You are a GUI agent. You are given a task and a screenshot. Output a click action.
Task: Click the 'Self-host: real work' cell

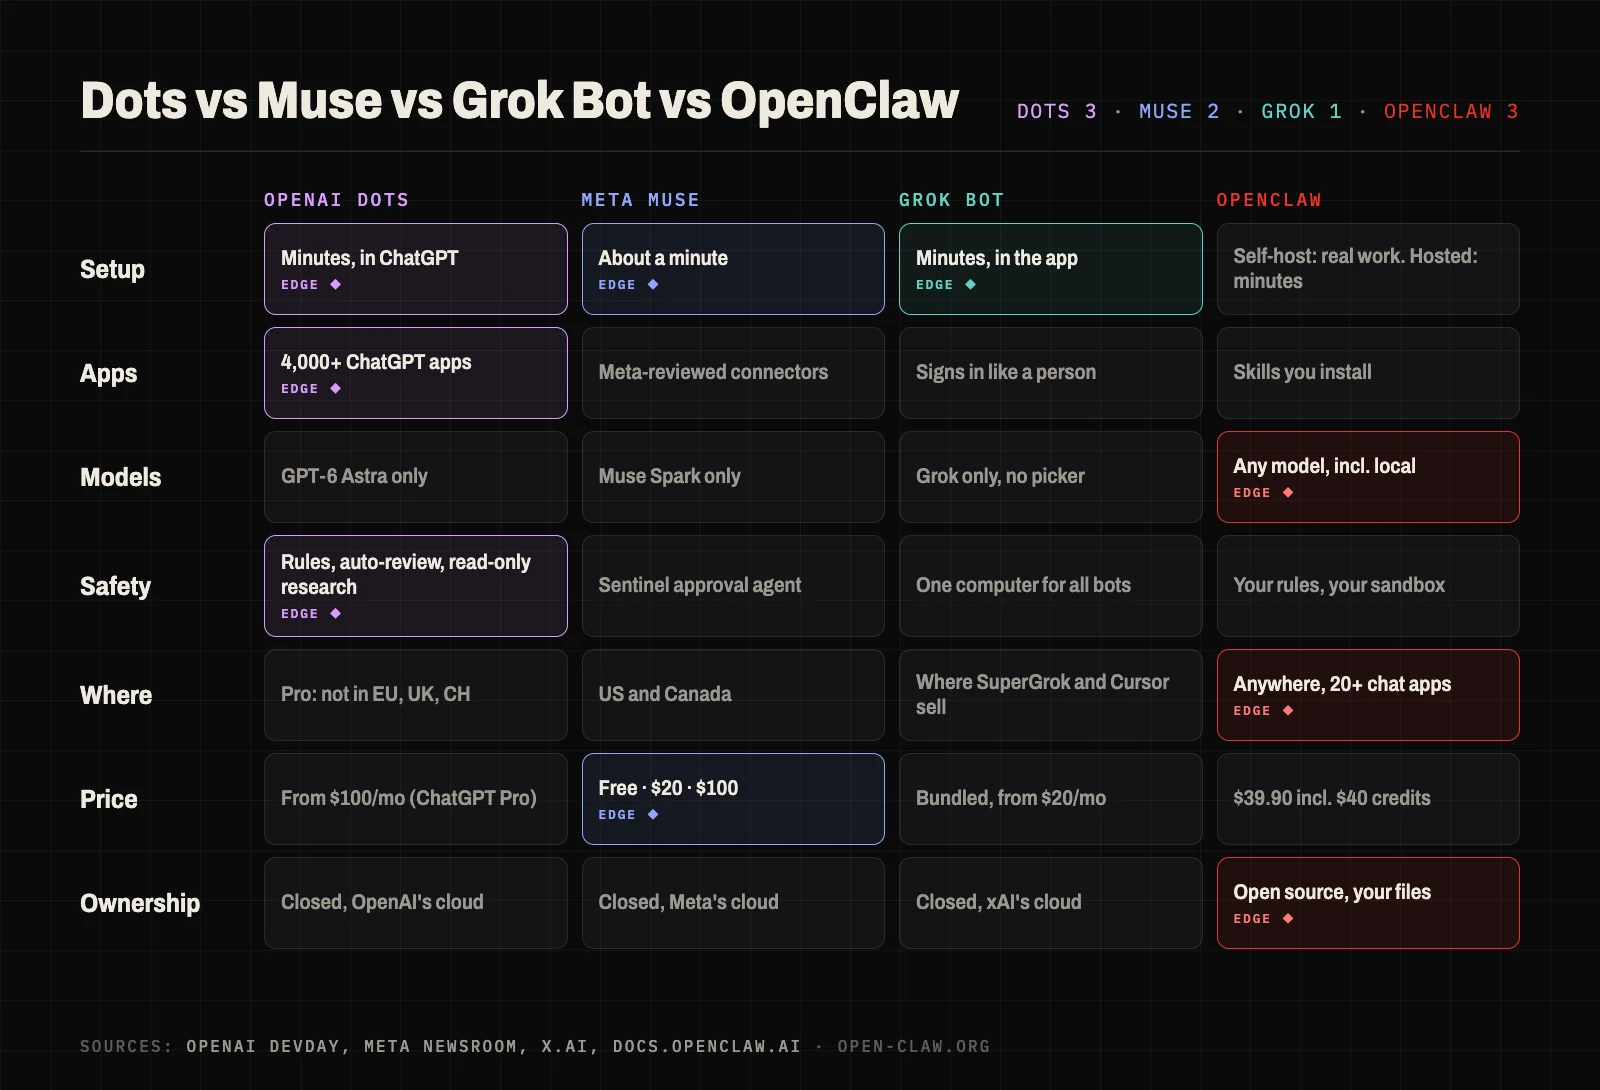coord(1368,269)
